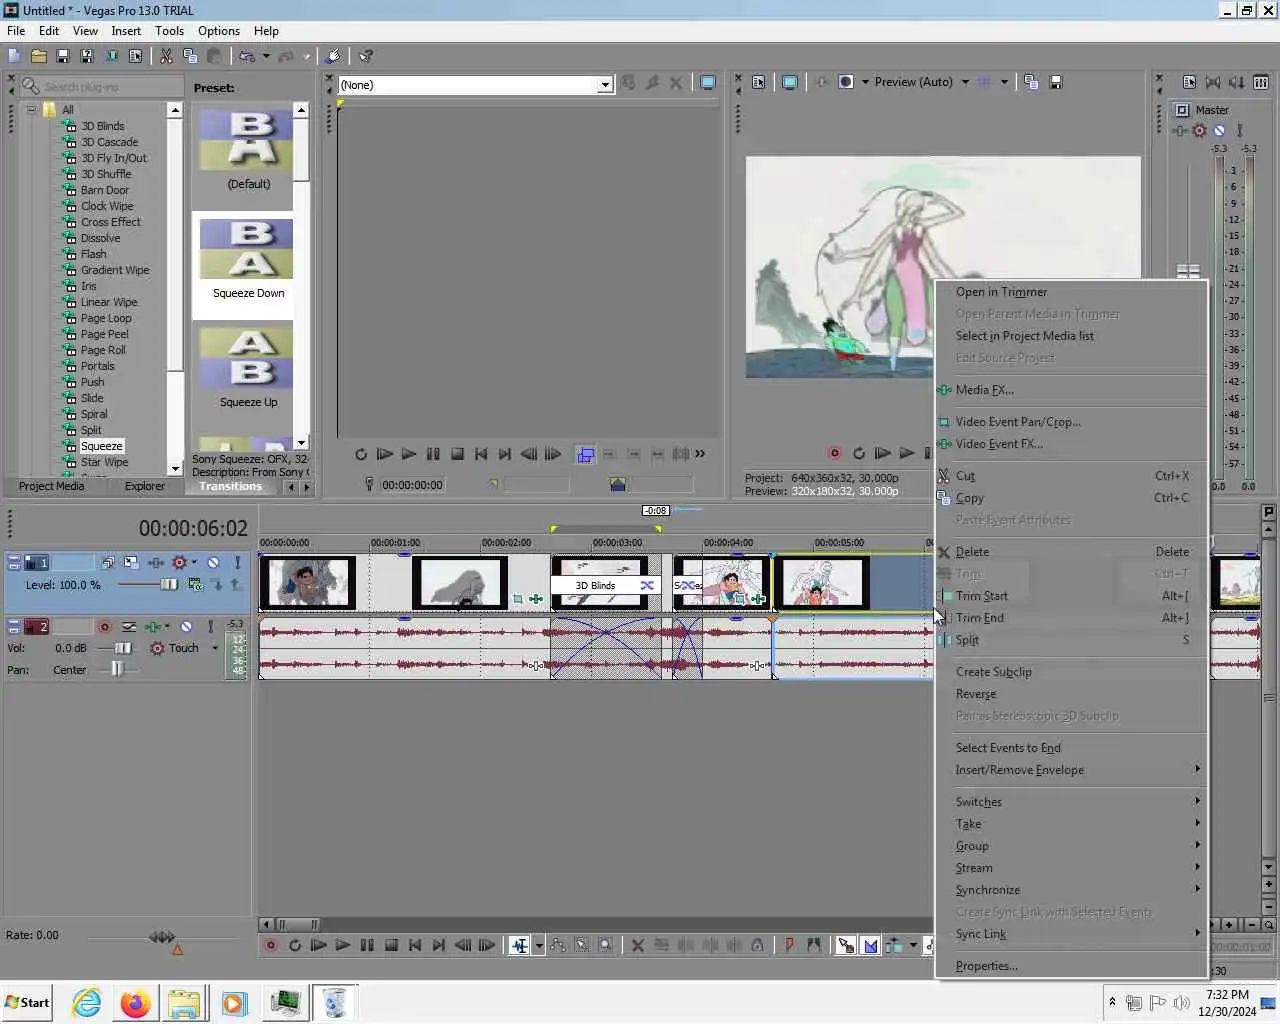This screenshot has height=1024, width=1280.
Task: Choose Select Events to End
Action: tap(1071, 748)
